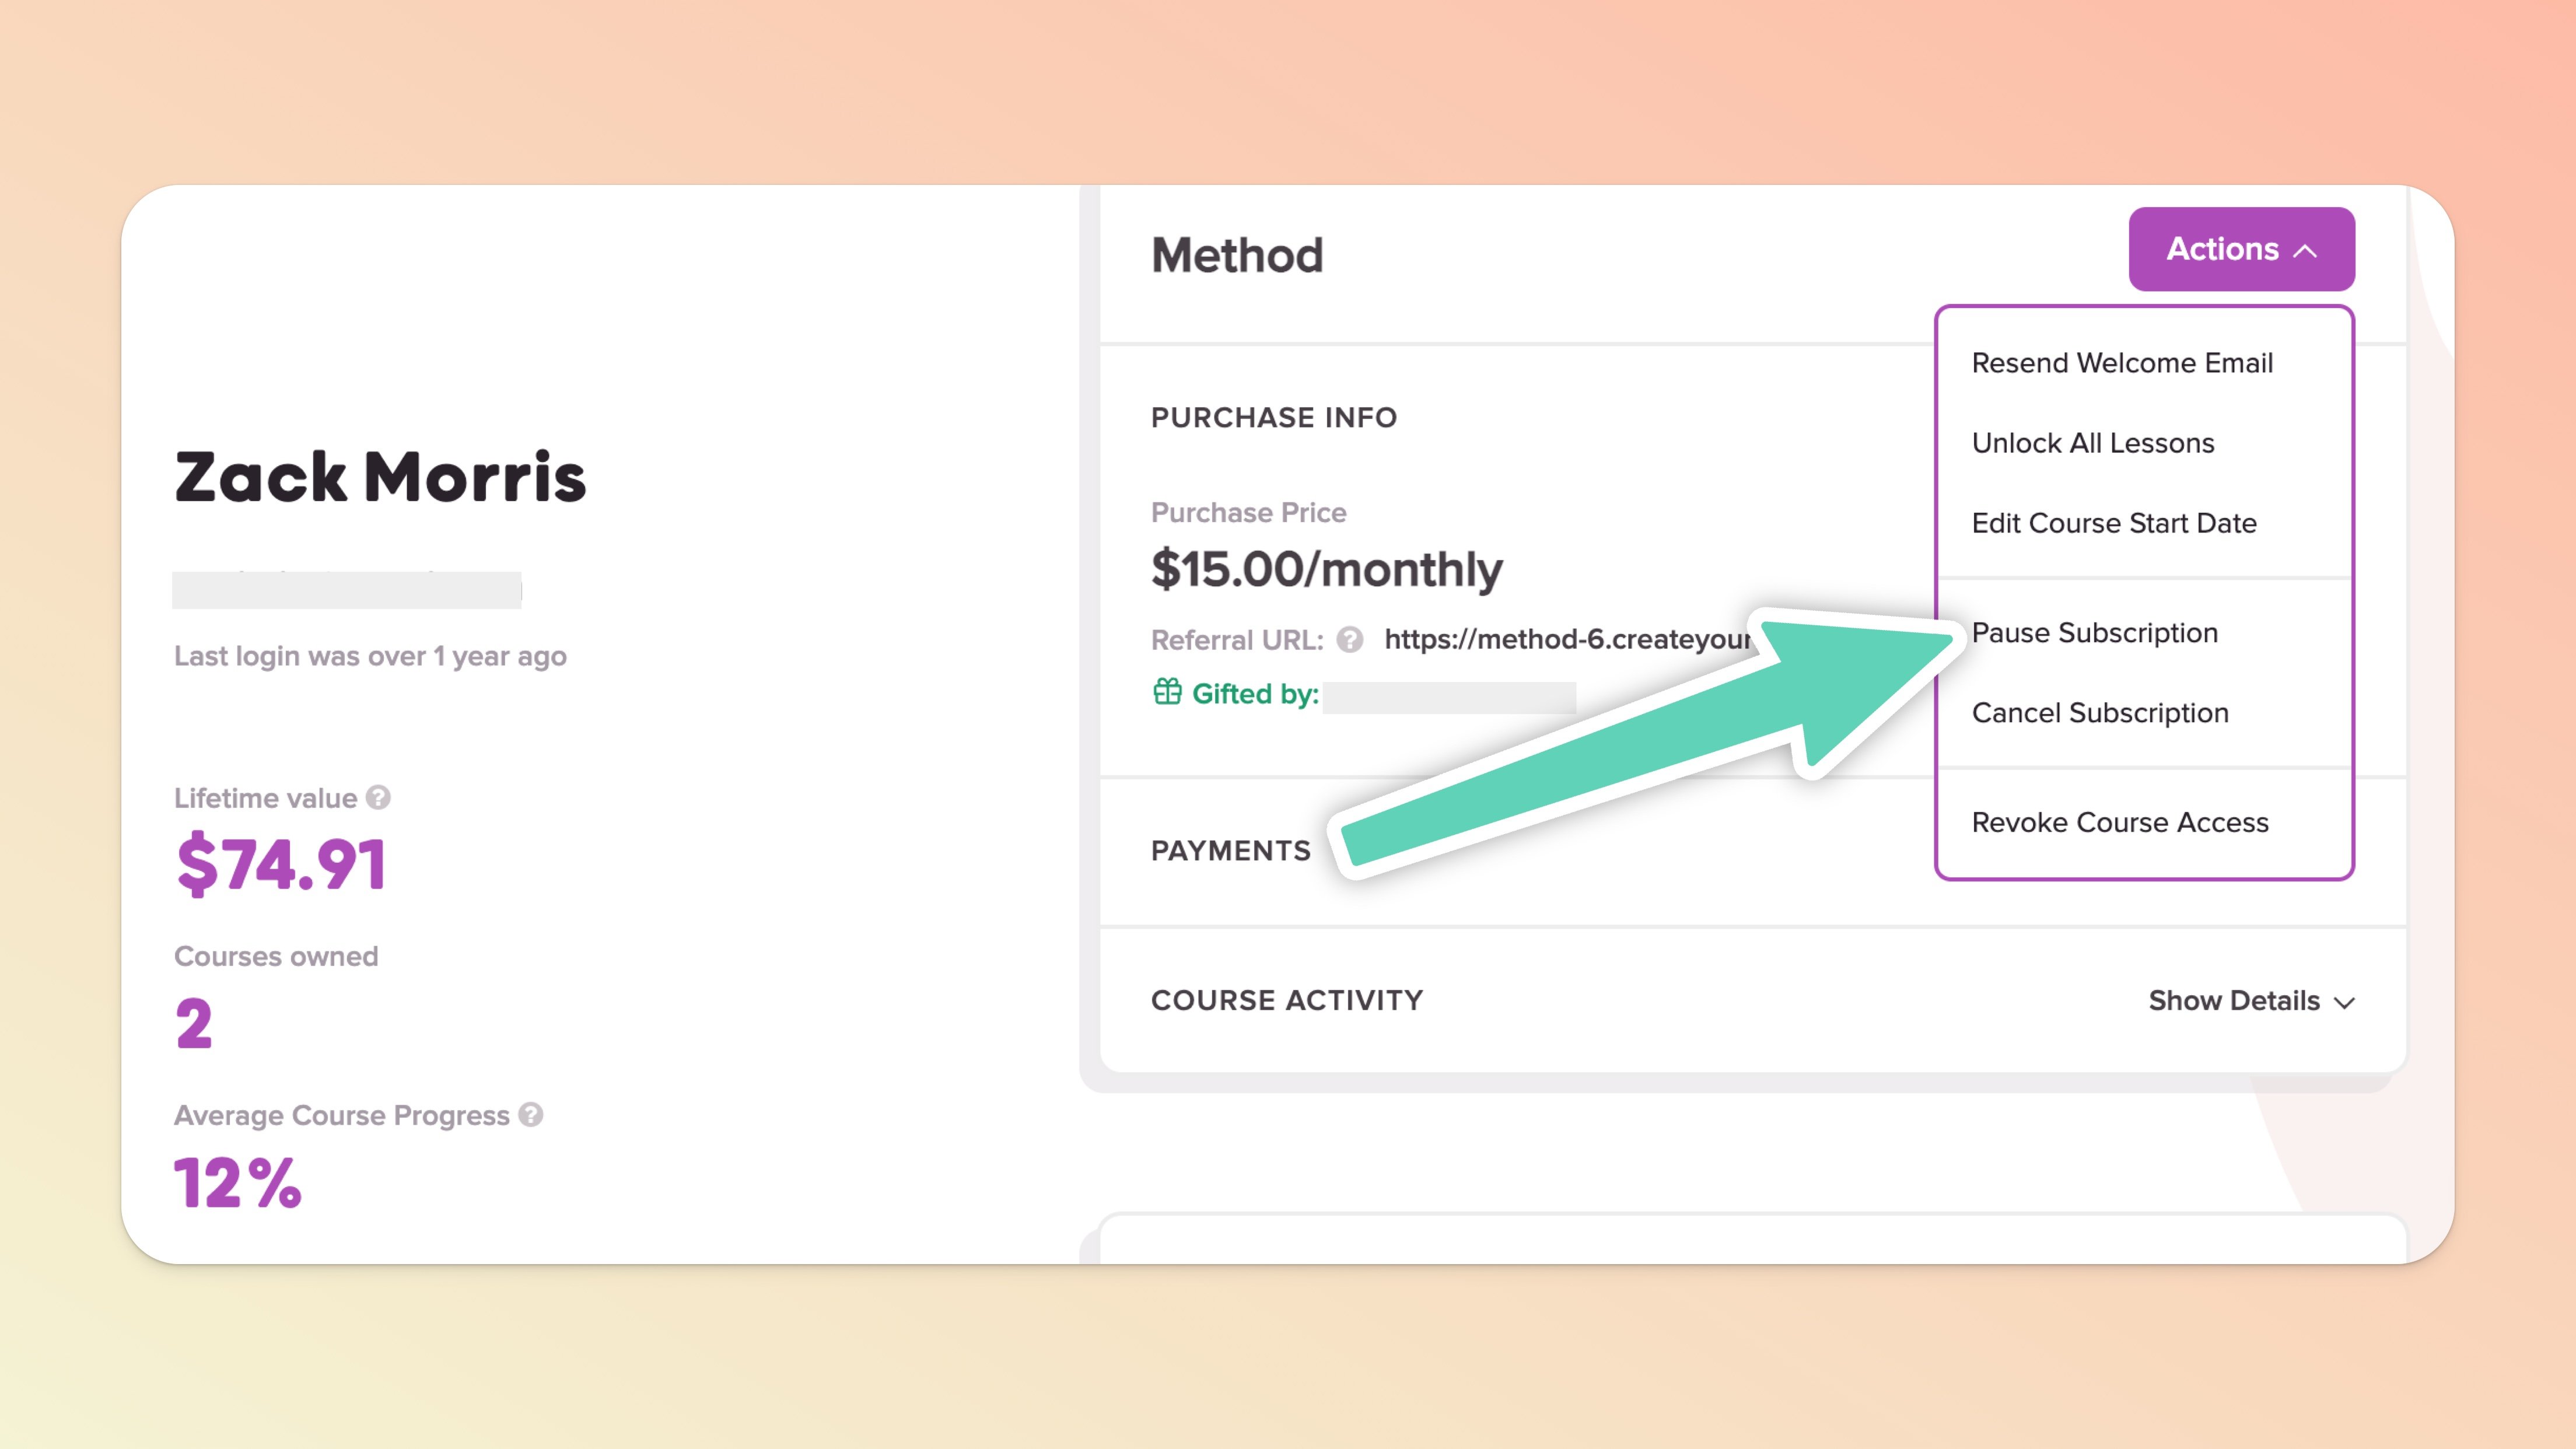Click the Zack Morris student name
2576x1449 pixels.
click(x=380, y=476)
